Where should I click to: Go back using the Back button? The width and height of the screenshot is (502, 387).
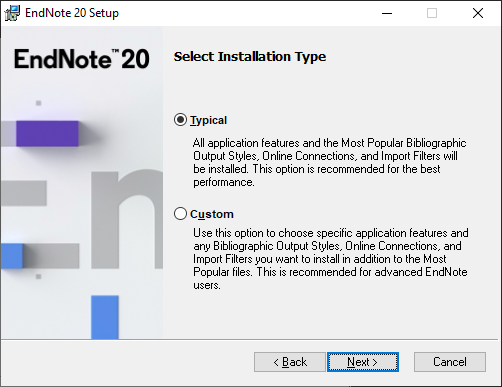click(x=290, y=362)
